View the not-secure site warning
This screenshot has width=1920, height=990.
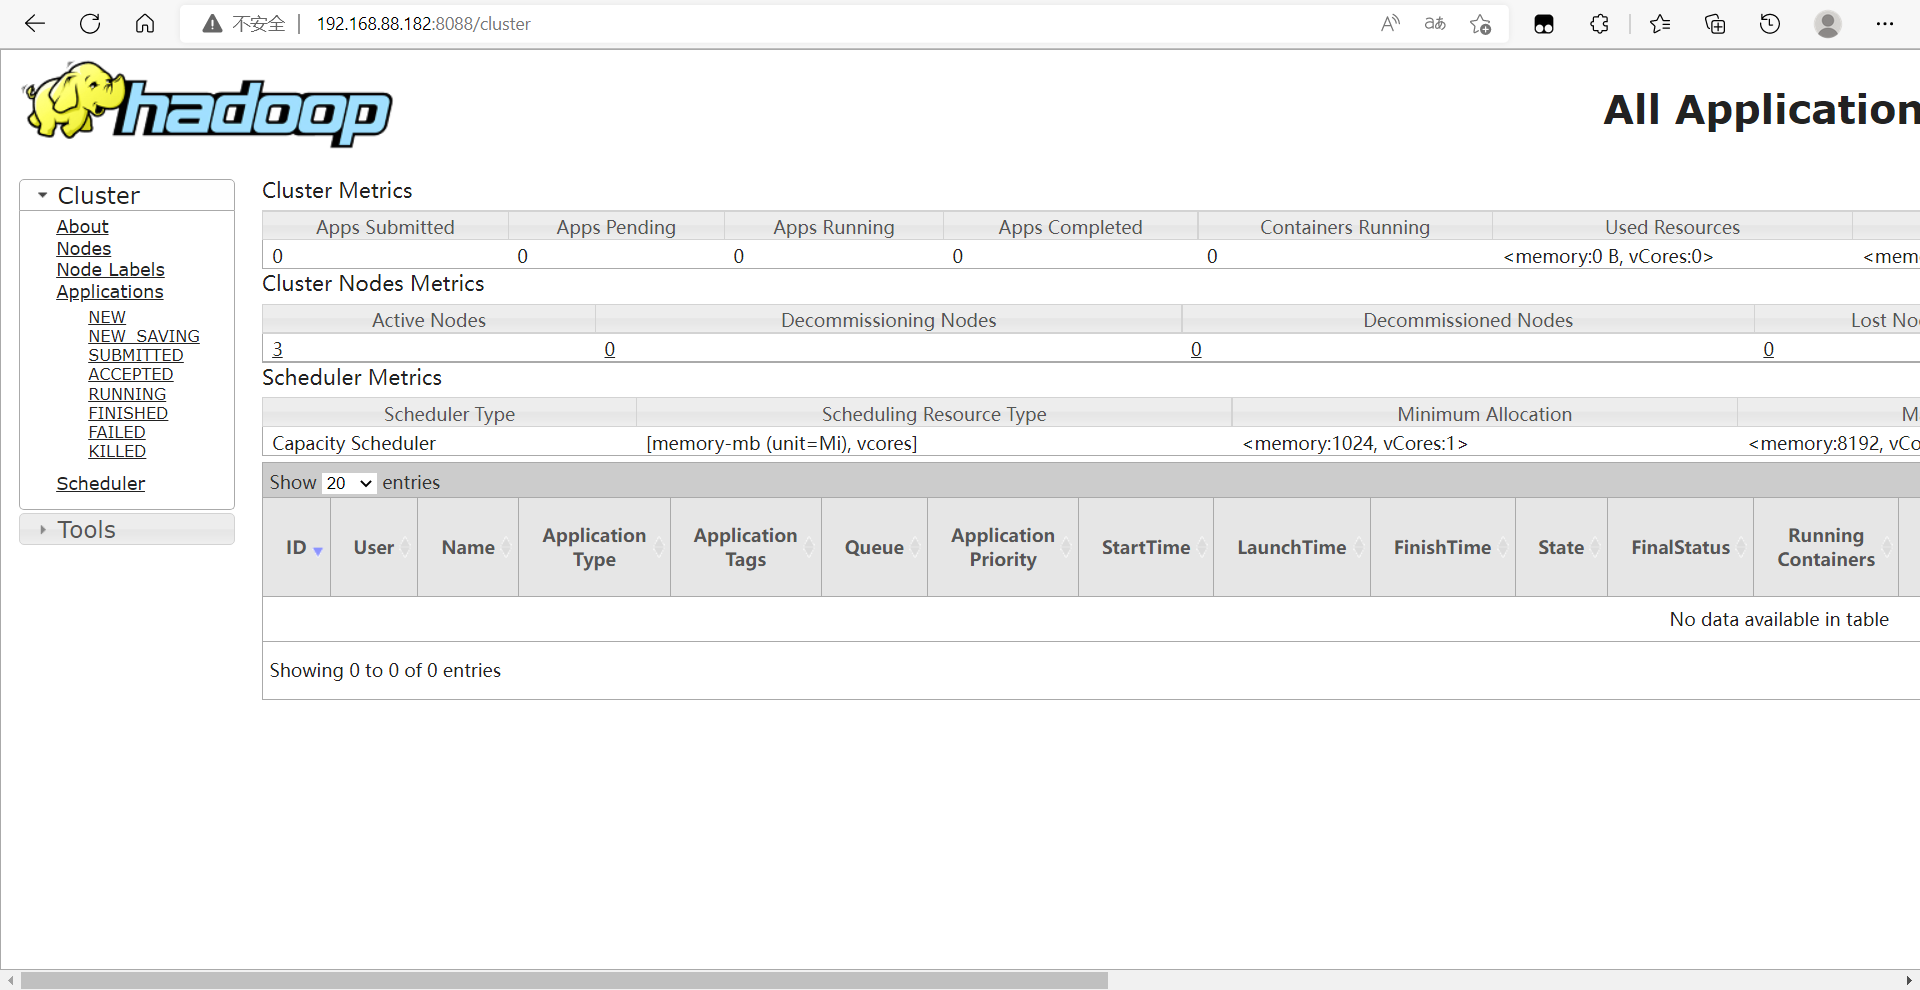coord(244,24)
